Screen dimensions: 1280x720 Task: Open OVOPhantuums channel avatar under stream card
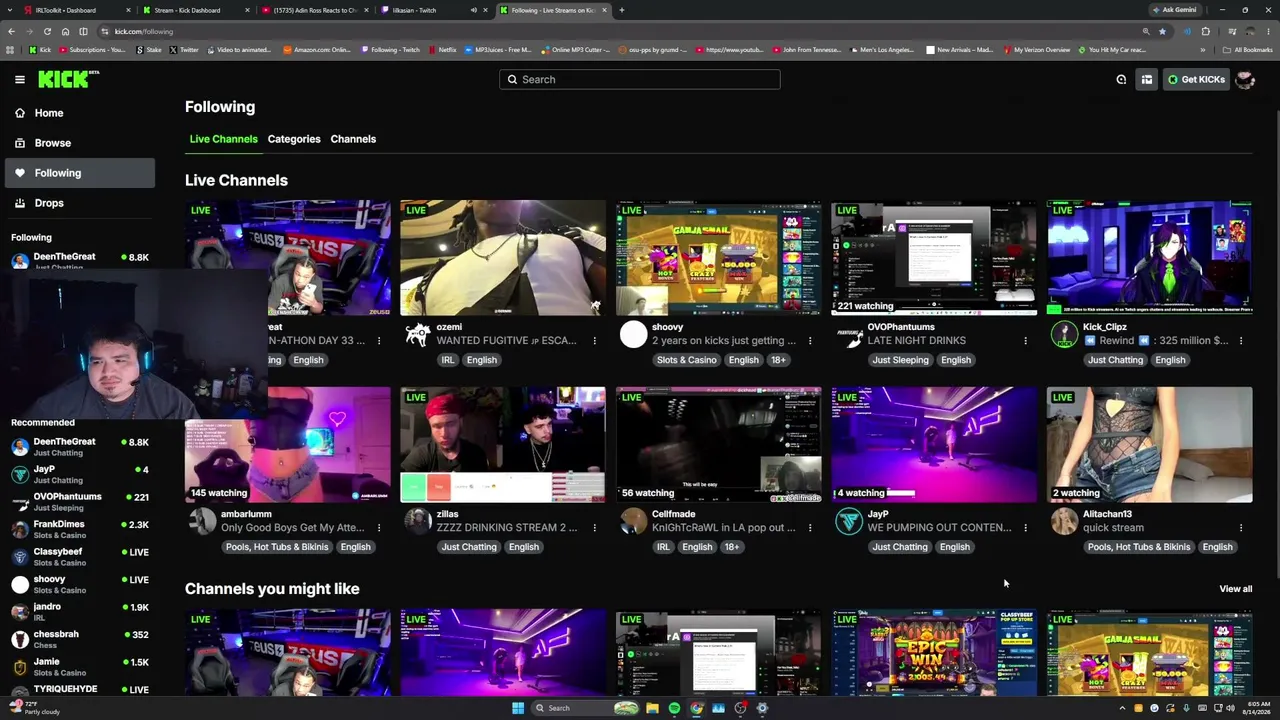[x=849, y=334]
